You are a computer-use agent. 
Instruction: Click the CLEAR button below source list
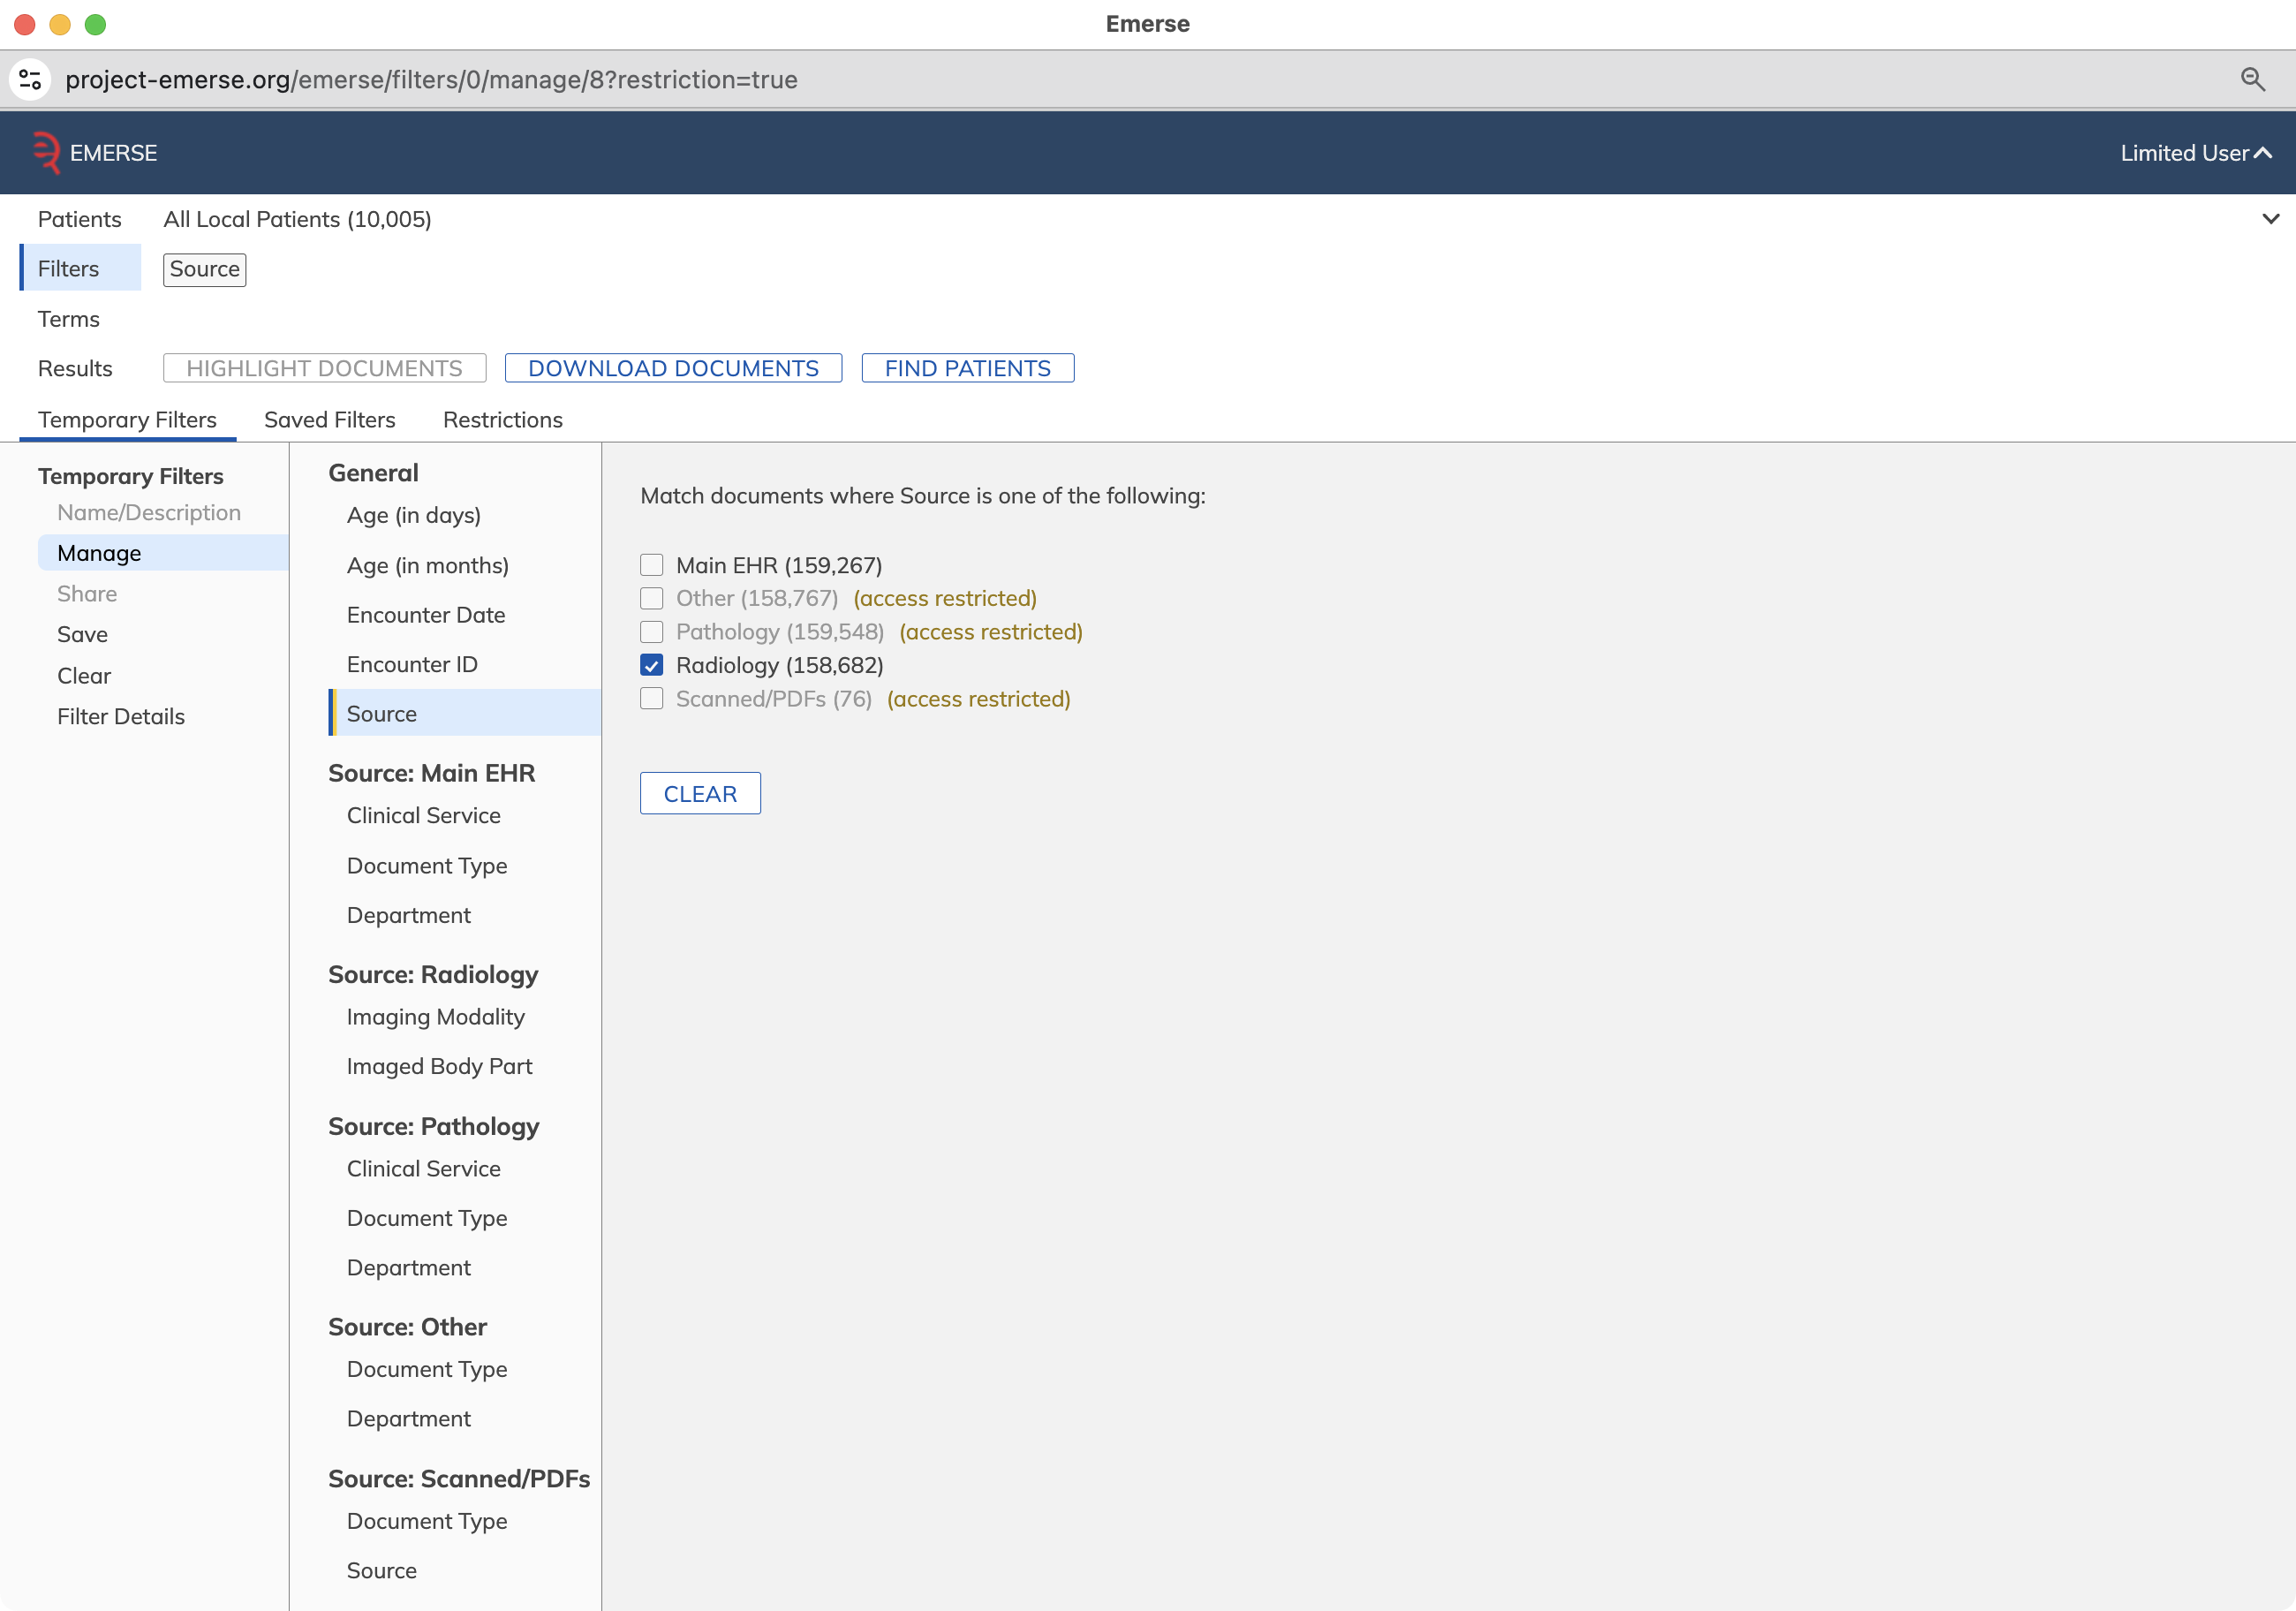(x=700, y=793)
